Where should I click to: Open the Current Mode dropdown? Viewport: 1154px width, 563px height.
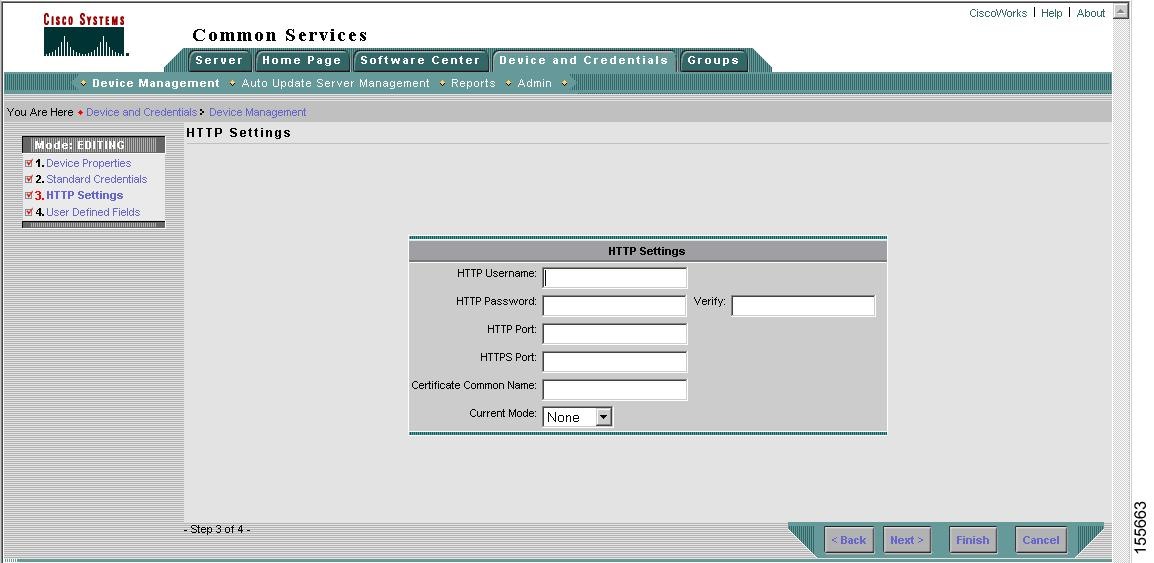tap(578, 417)
